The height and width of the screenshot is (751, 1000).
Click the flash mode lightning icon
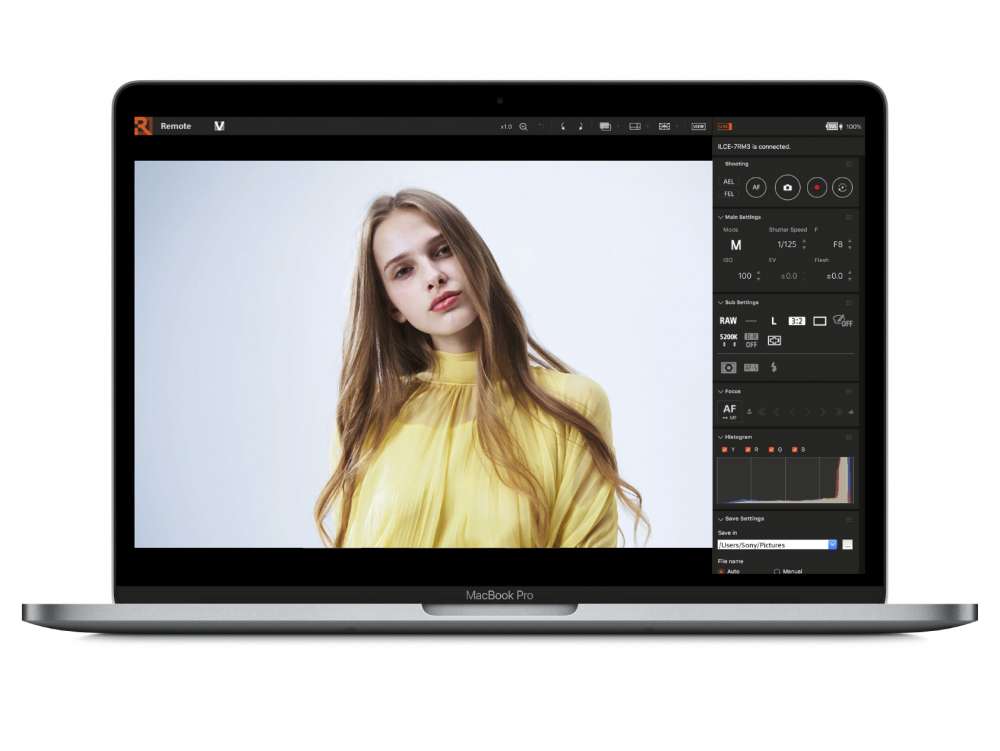point(773,367)
